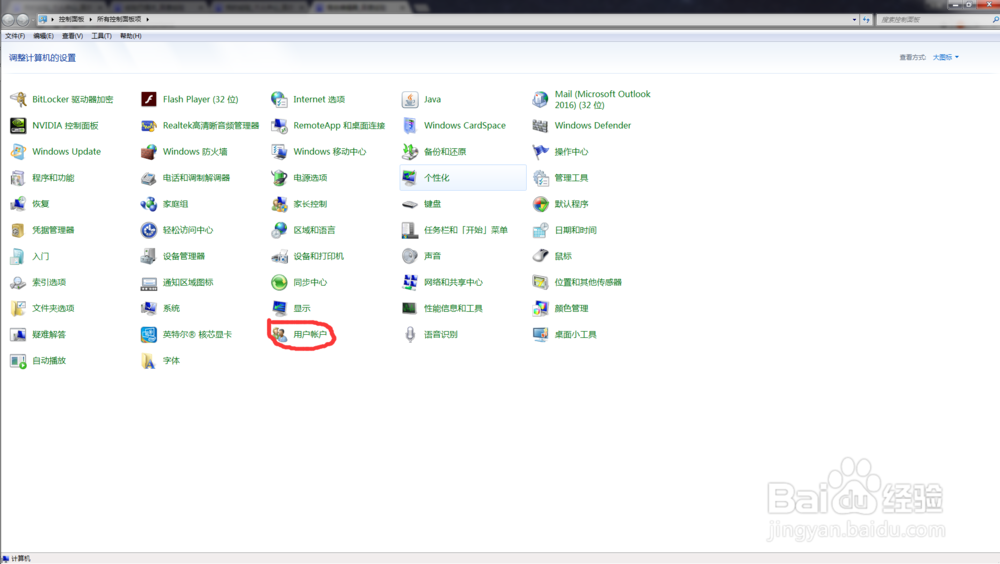Open 家长控制 icon
Screen dimensions: 1000x564
(279, 204)
